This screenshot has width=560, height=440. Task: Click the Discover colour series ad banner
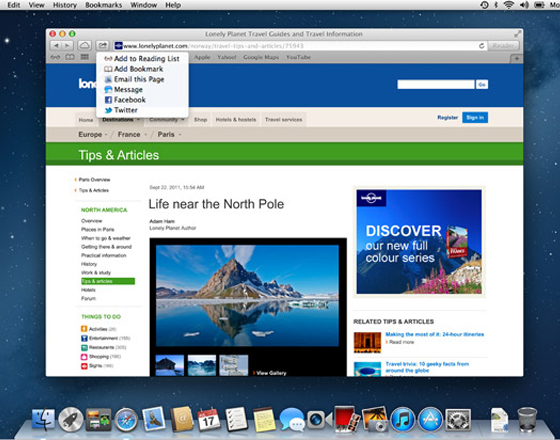click(419, 242)
